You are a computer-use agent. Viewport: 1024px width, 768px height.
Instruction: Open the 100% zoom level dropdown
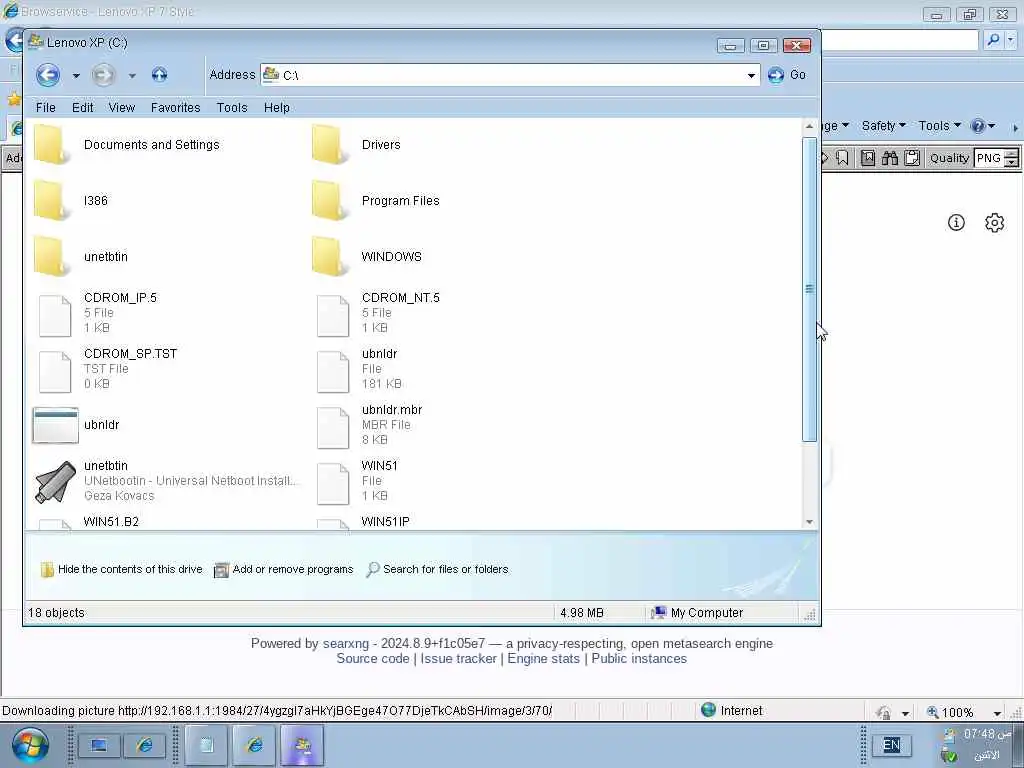(x=997, y=713)
